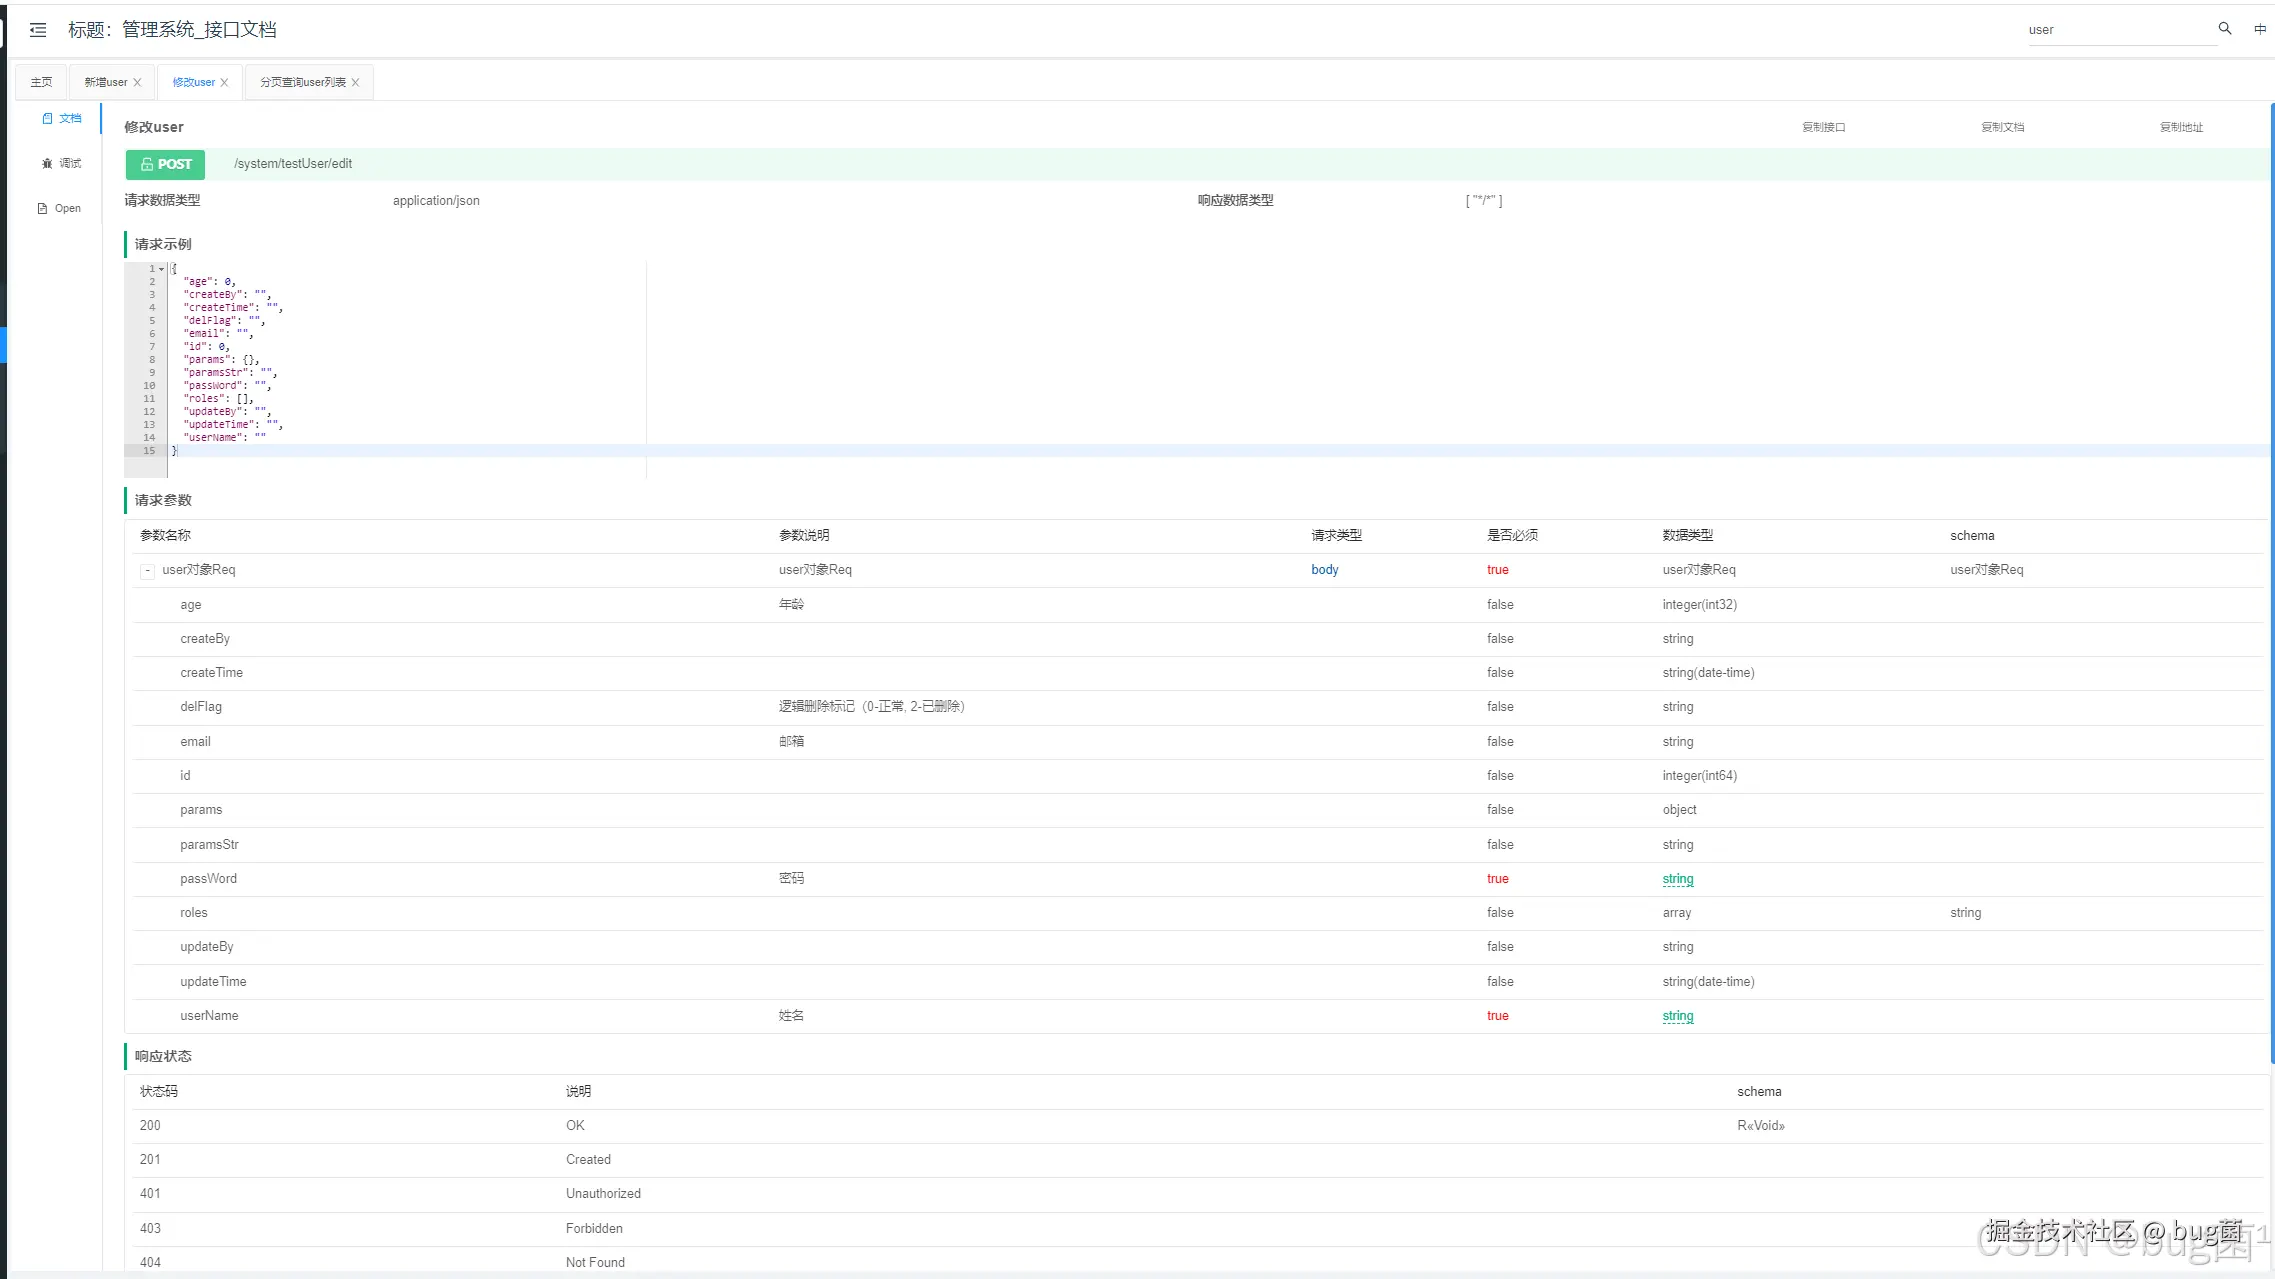The width and height of the screenshot is (2275, 1279).
Task: Close the 新增user tab
Action: (x=137, y=83)
